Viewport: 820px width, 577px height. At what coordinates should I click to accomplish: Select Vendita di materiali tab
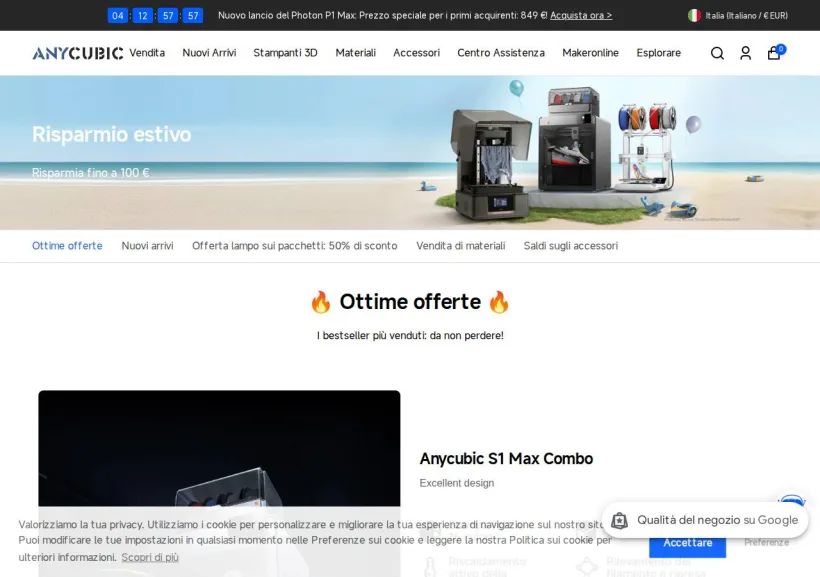coord(461,246)
